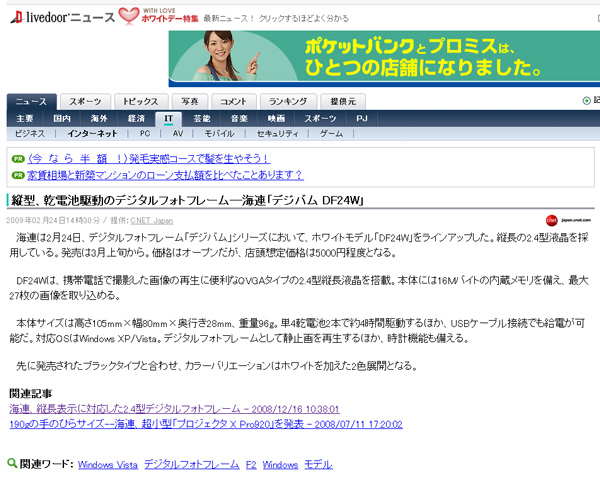The height and width of the screenshot is (479, 600).
Task: Open the ビジネス subcategory
Action: point(30,134)
